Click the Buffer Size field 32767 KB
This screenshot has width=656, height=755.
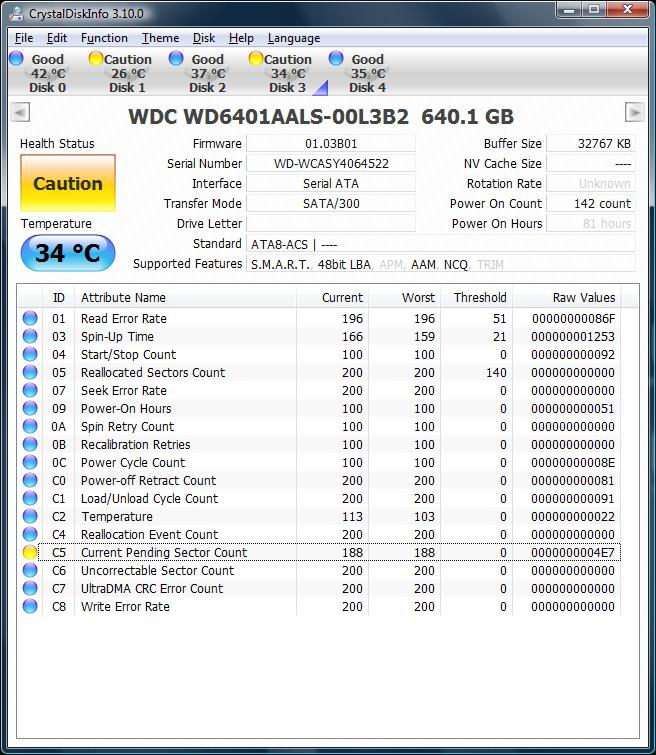[591, 143]
